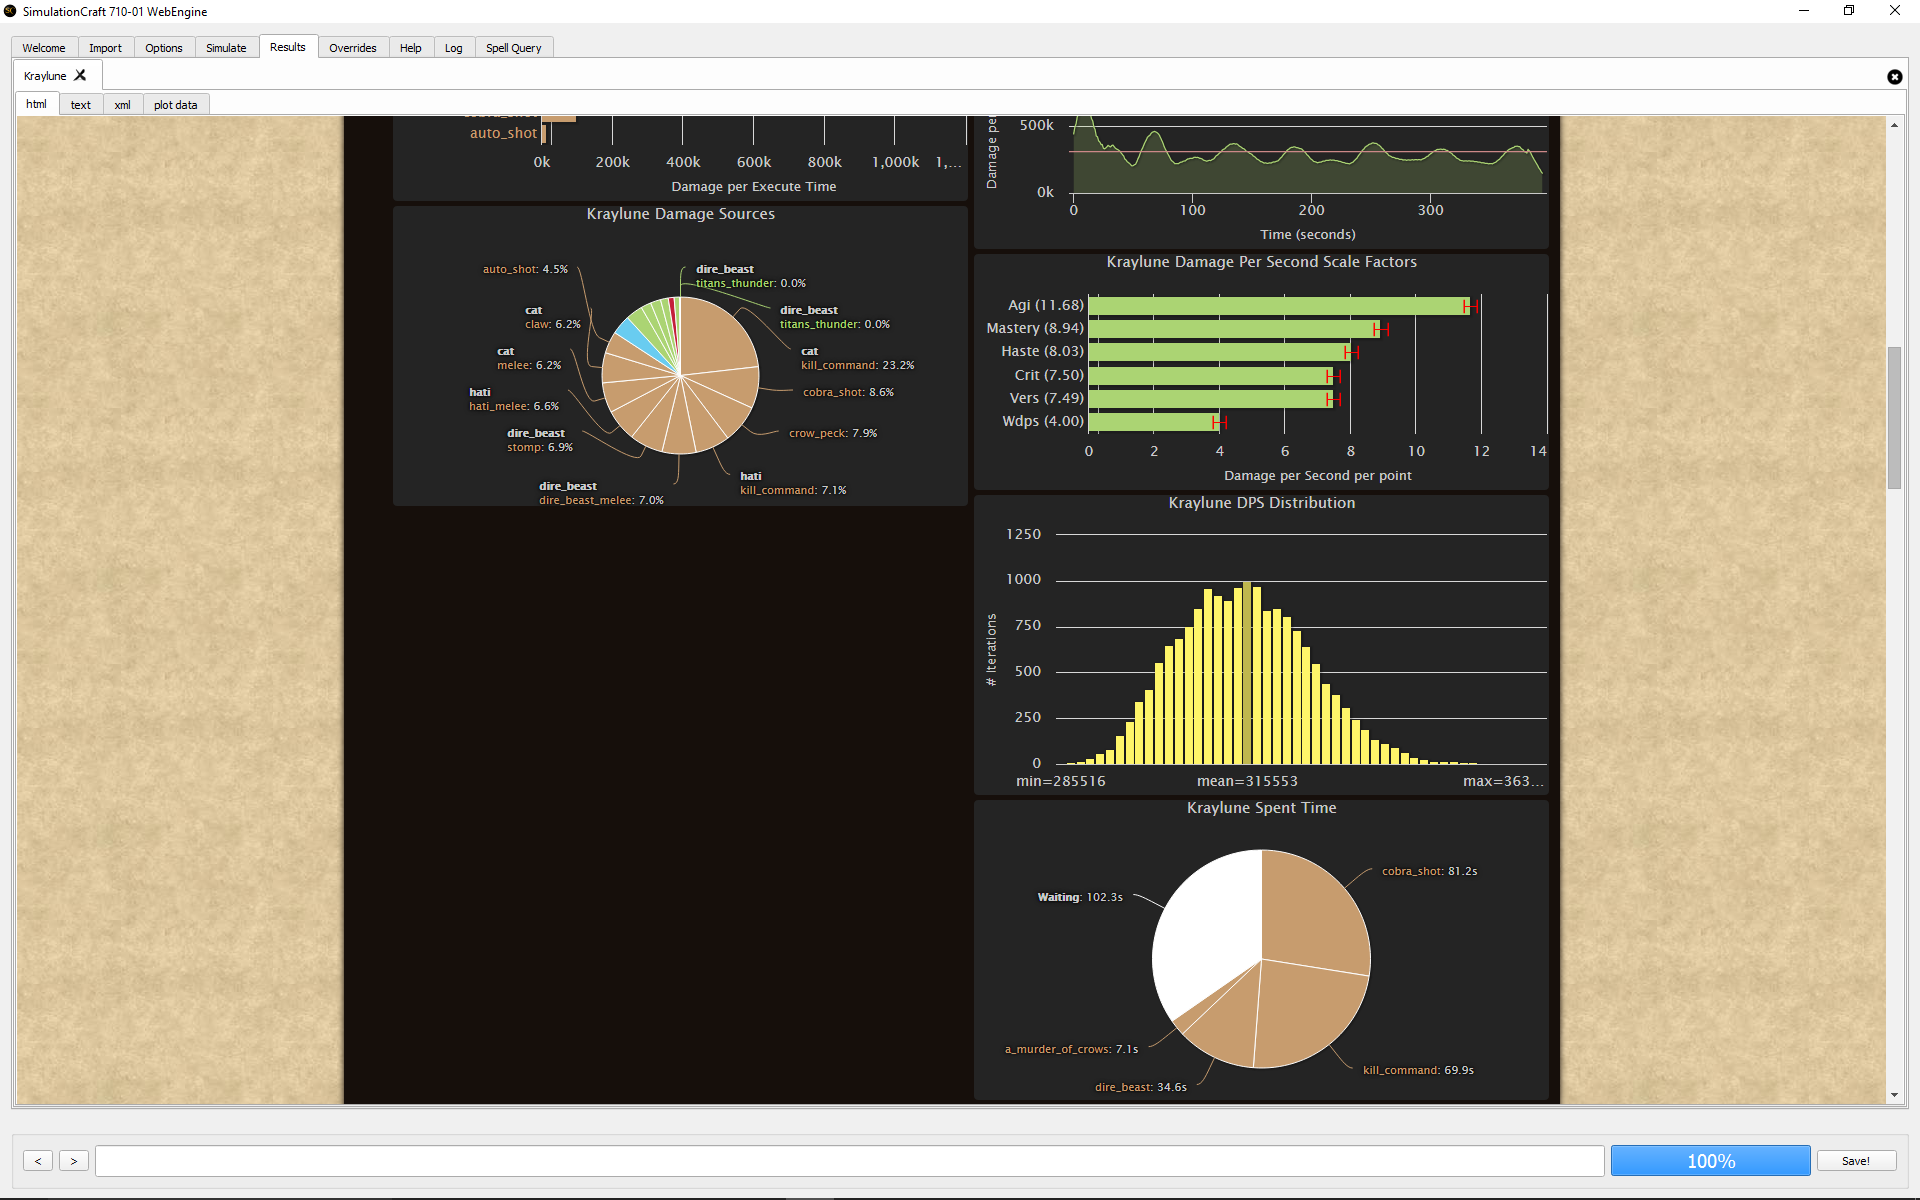Switch to plot data view
Image resolution: width=1920 pixels, height=1200 pixels.
coord(176,105)
